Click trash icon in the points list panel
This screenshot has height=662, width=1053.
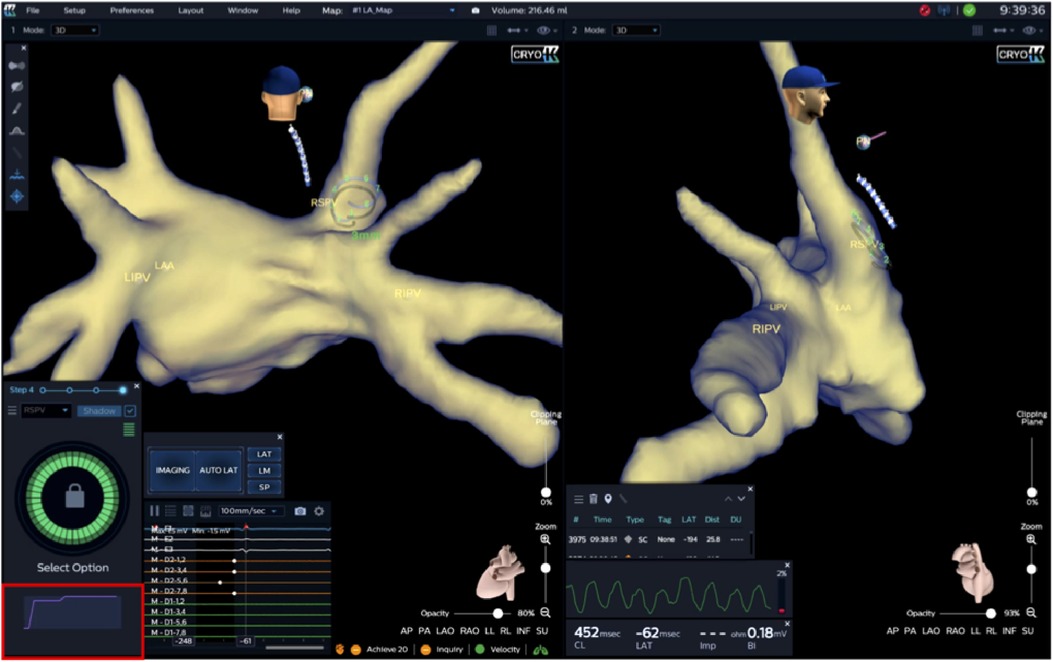click(x=592, y=498)
